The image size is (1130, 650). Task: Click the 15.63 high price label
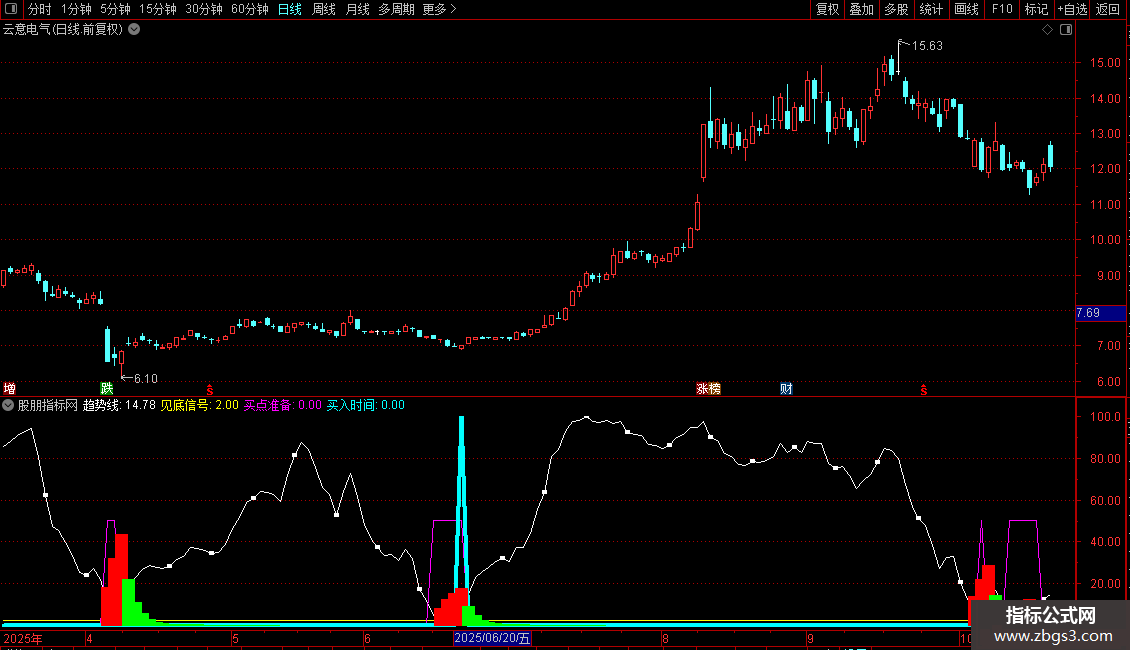click(x=927, y=46)
